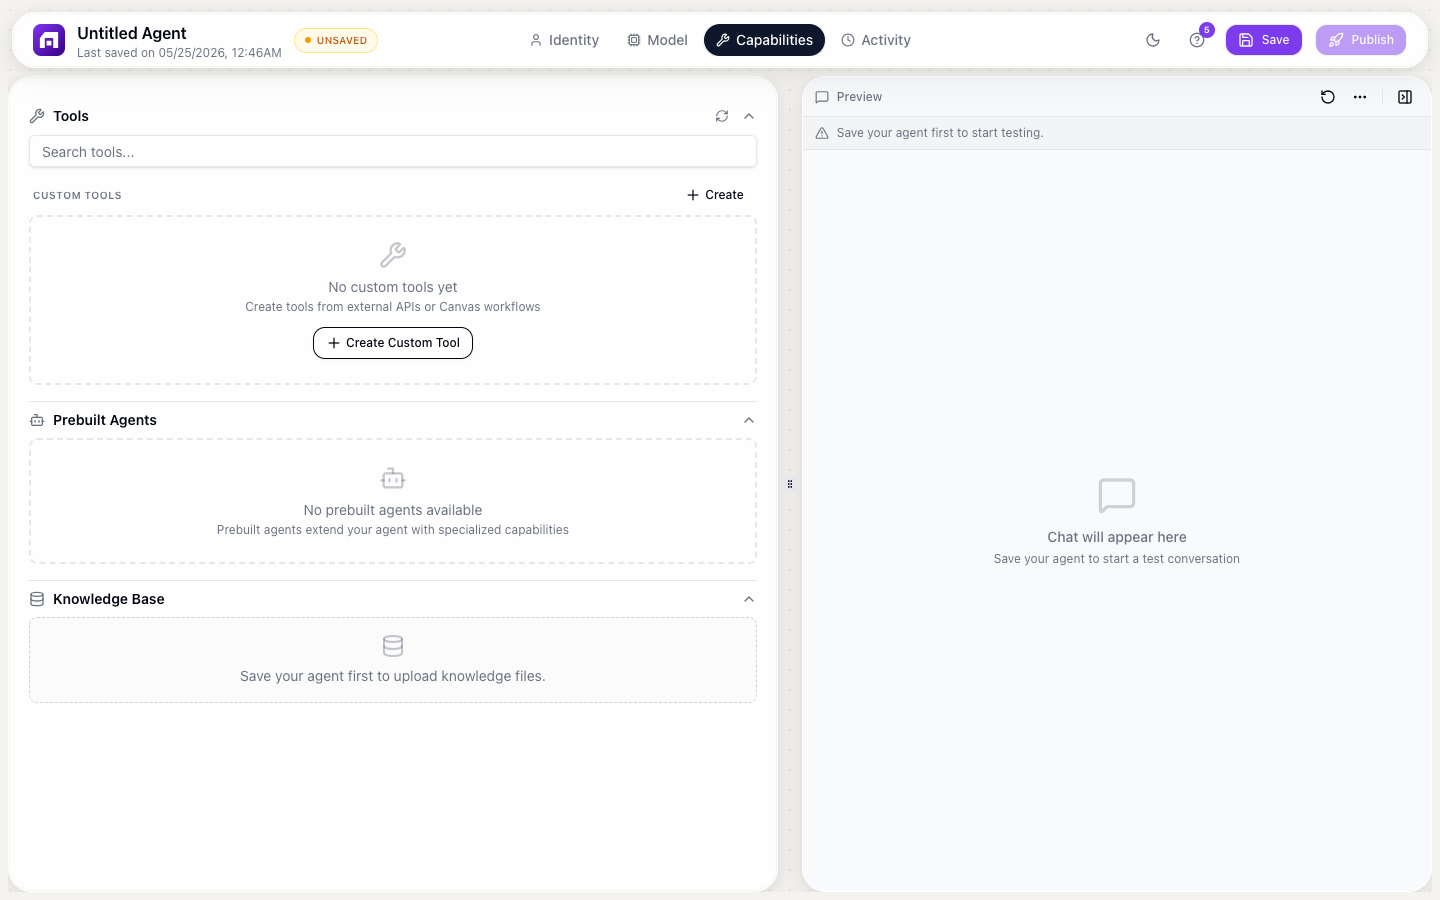1440x900 pixels.
Task: Focus the Search tools field
Action: pyautogui.click(x=393, y=152)
